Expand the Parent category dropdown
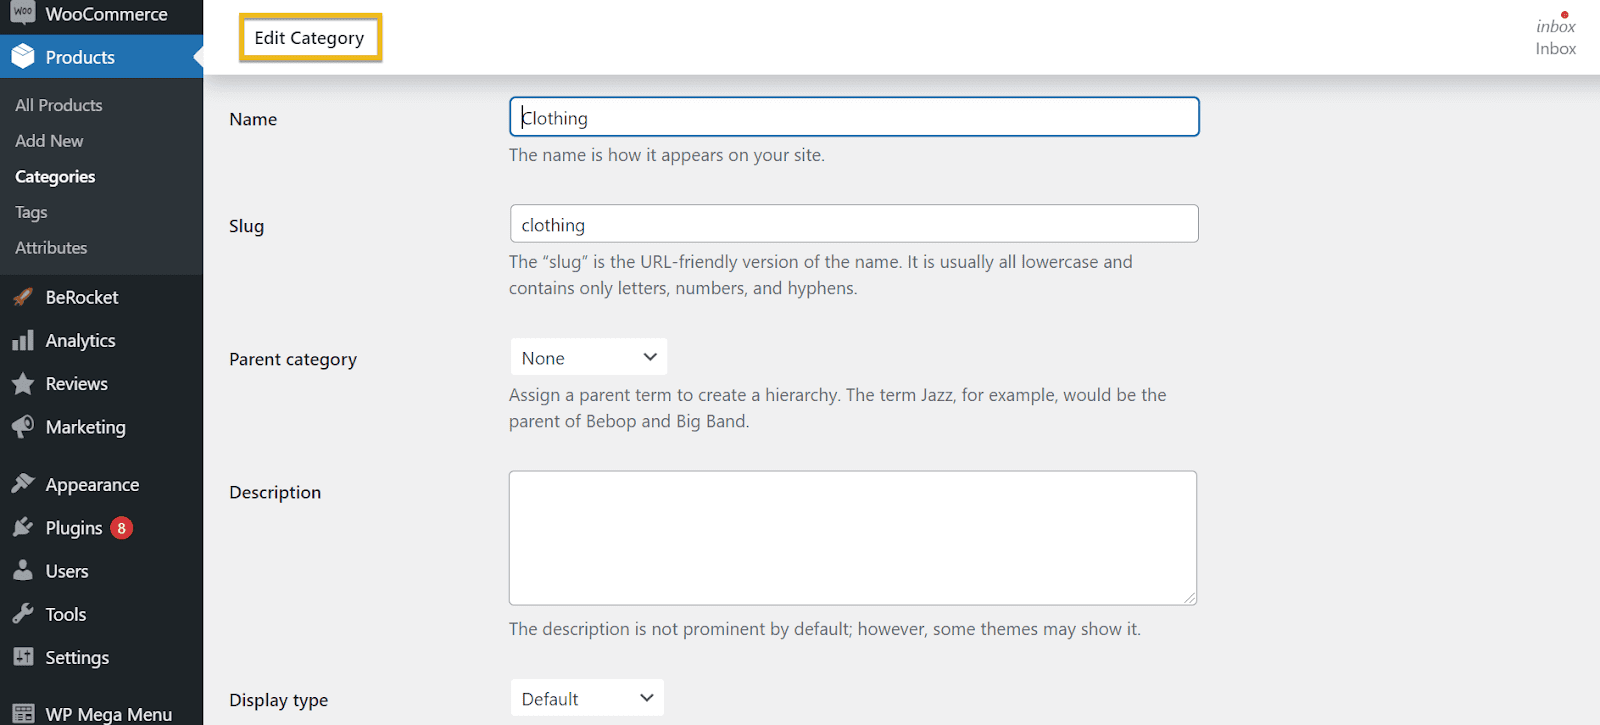 point(588,357)
